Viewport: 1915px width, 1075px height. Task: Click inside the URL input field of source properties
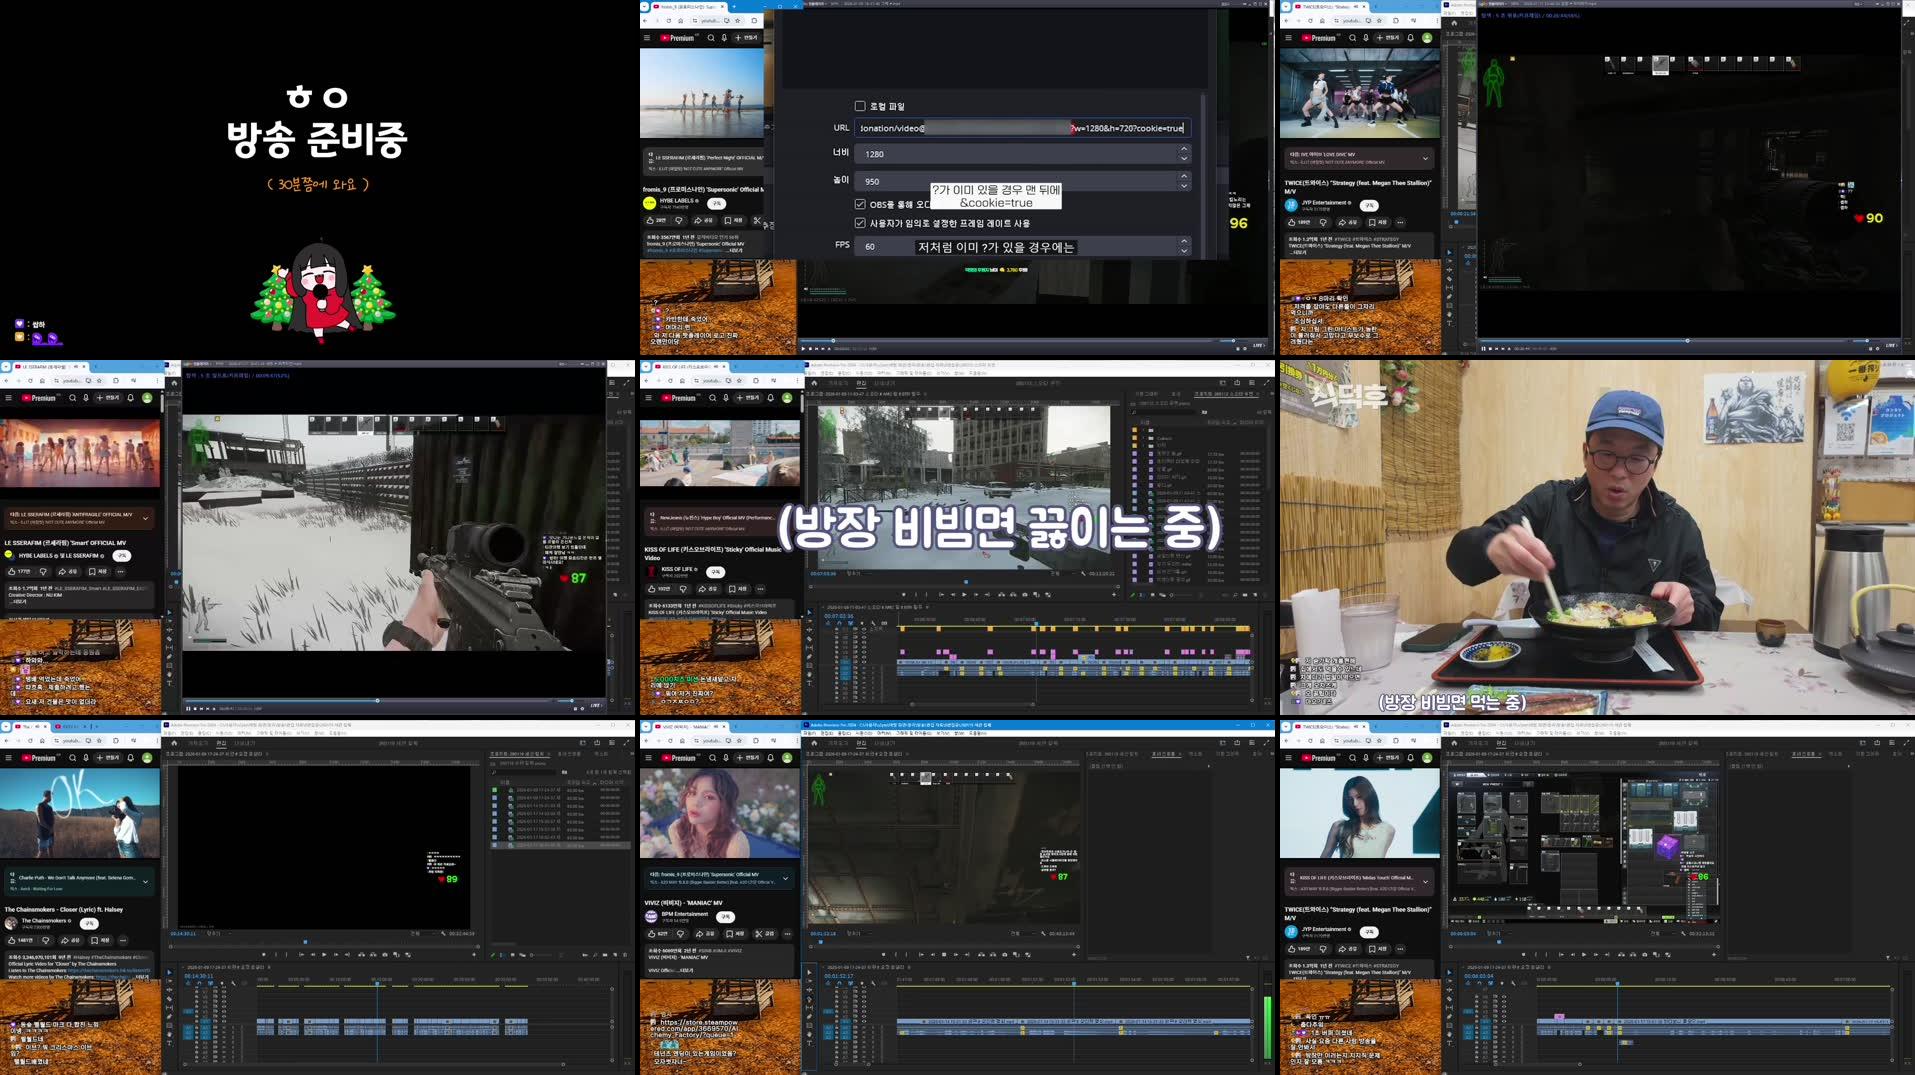(x=1020, y=128)
